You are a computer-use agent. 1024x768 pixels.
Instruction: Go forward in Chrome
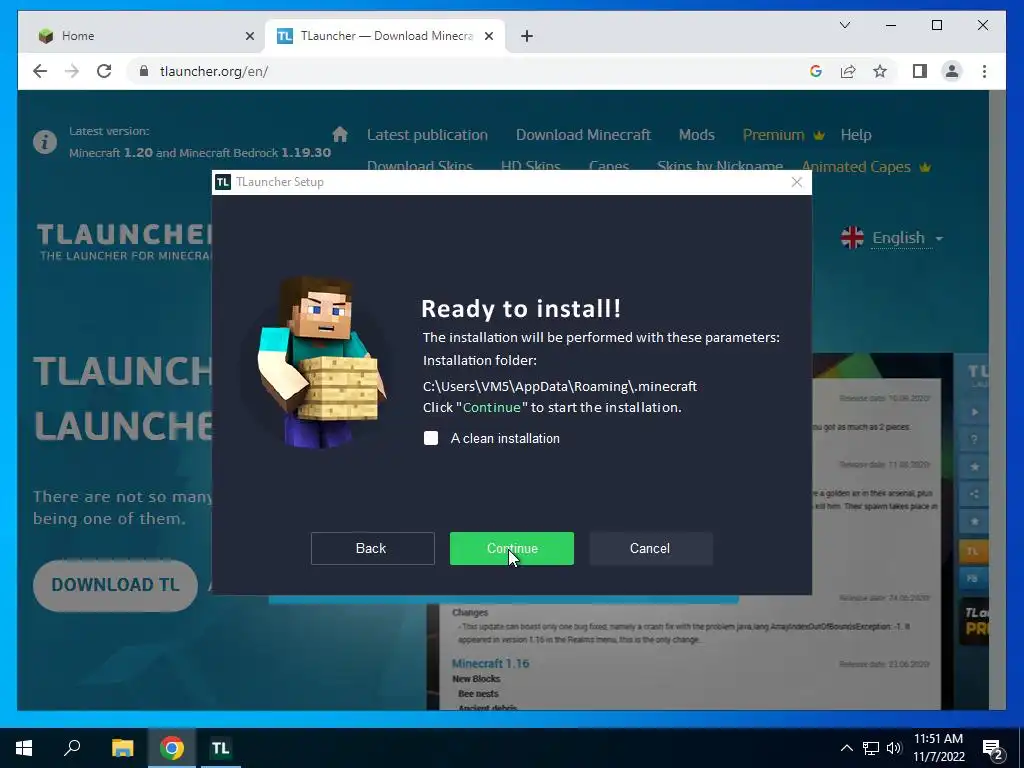pos(72,71)
